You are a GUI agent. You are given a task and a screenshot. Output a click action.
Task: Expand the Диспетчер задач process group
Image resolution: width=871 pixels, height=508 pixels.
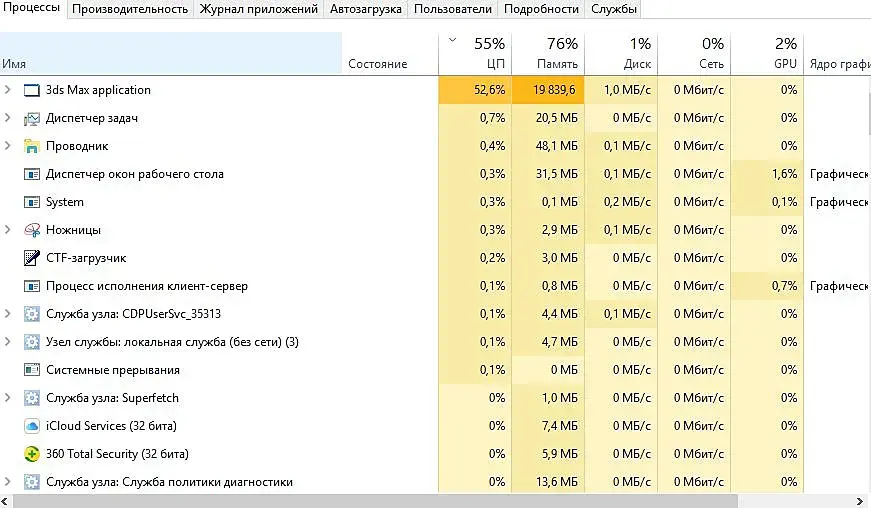[7, 118]
